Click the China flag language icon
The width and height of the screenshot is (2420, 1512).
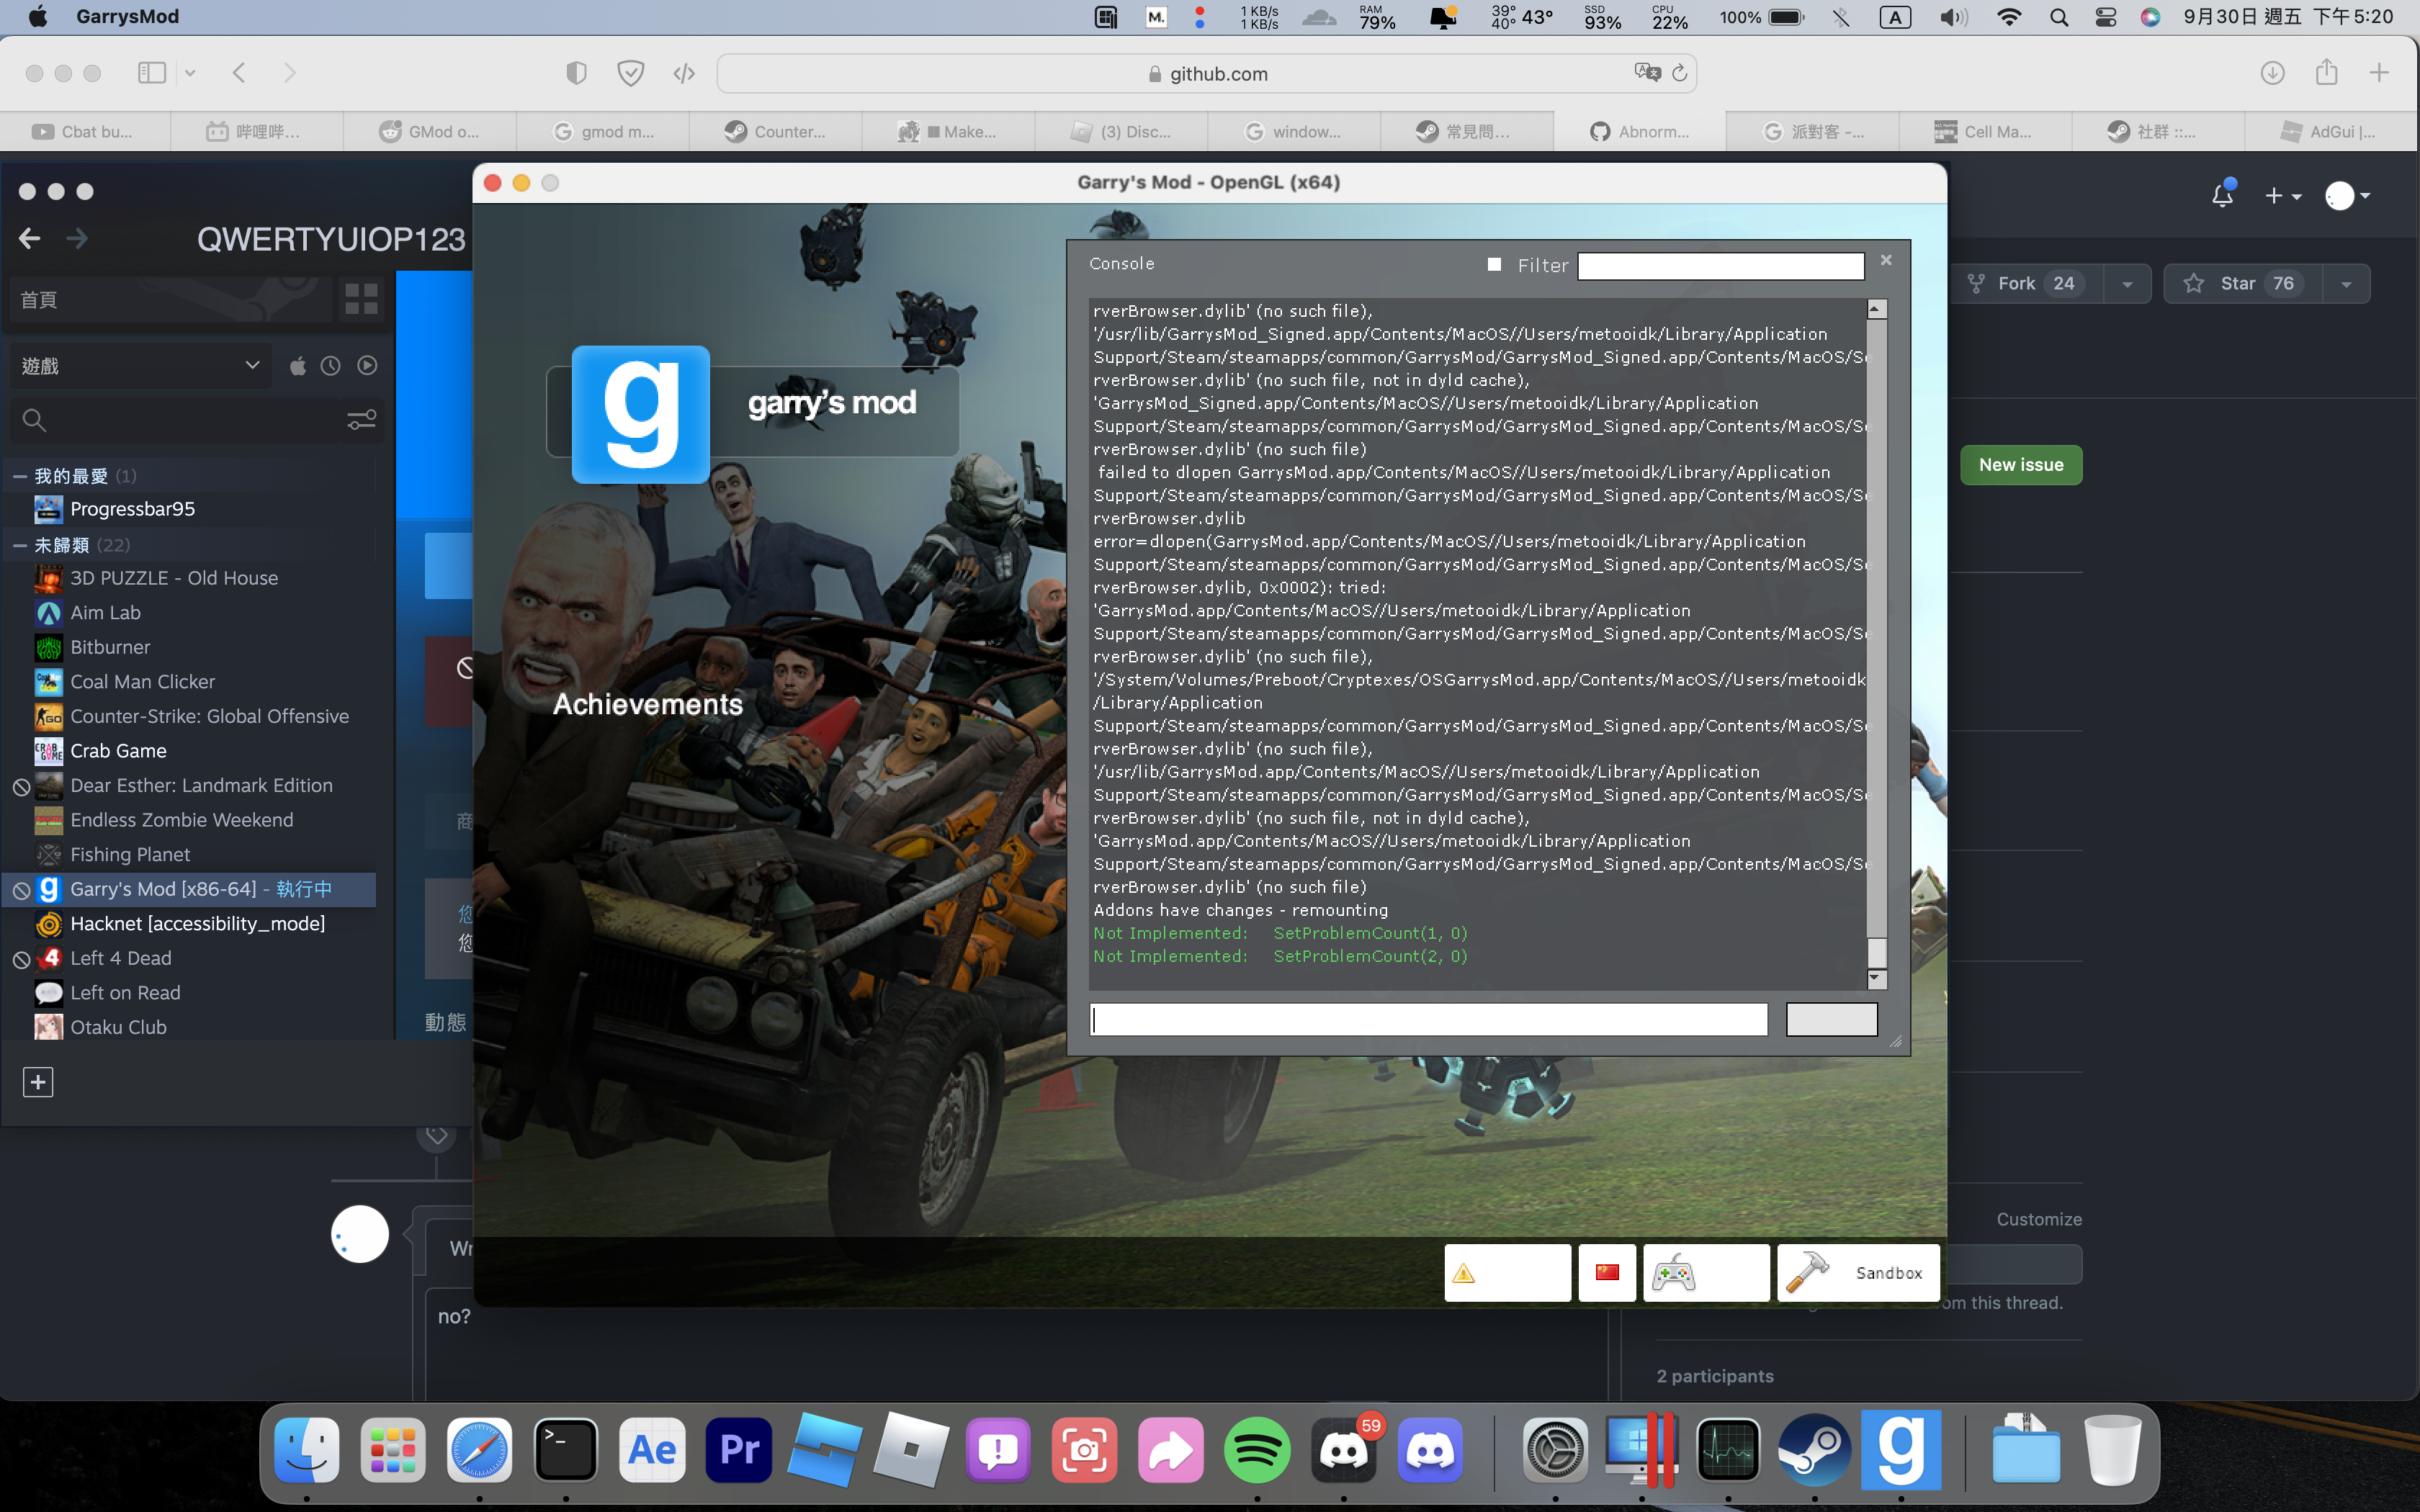[1607, 1273]
